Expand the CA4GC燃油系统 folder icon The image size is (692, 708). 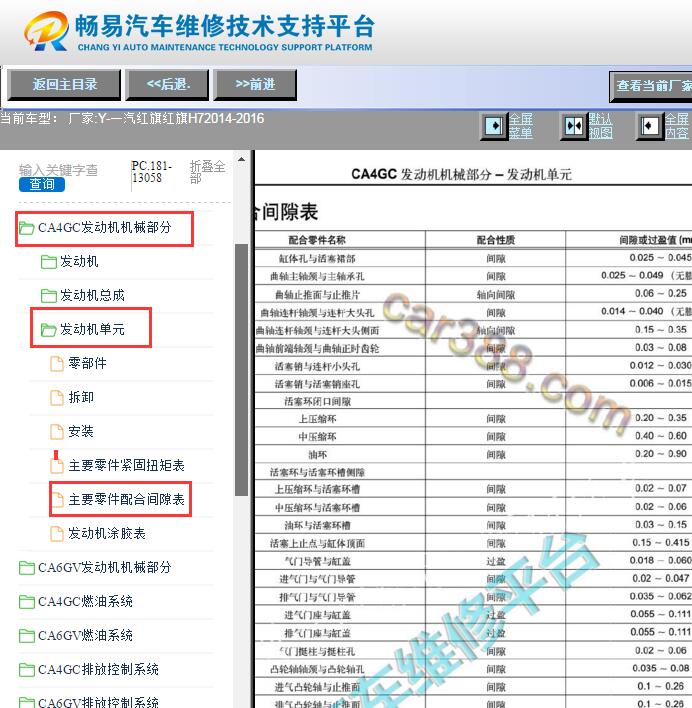point(27,602)
